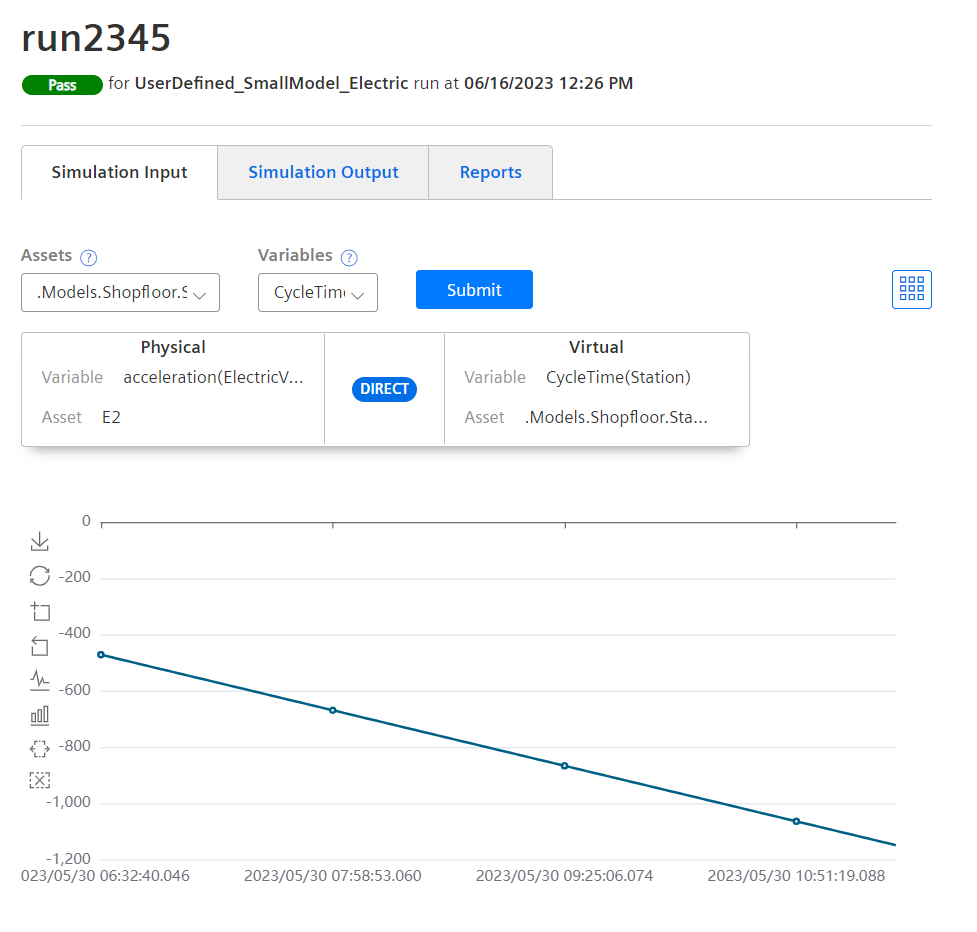Viewport: 977px width, 932px height.
Task: Click the Virtual variable CycleTime(Station) text
Action: [618, 378]
